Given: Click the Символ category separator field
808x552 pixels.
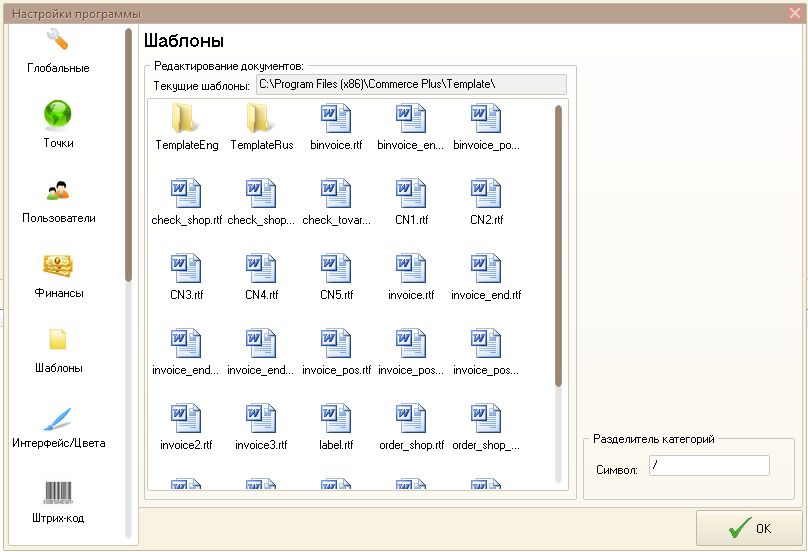Looking at the screenshot, I should (709, 465).
